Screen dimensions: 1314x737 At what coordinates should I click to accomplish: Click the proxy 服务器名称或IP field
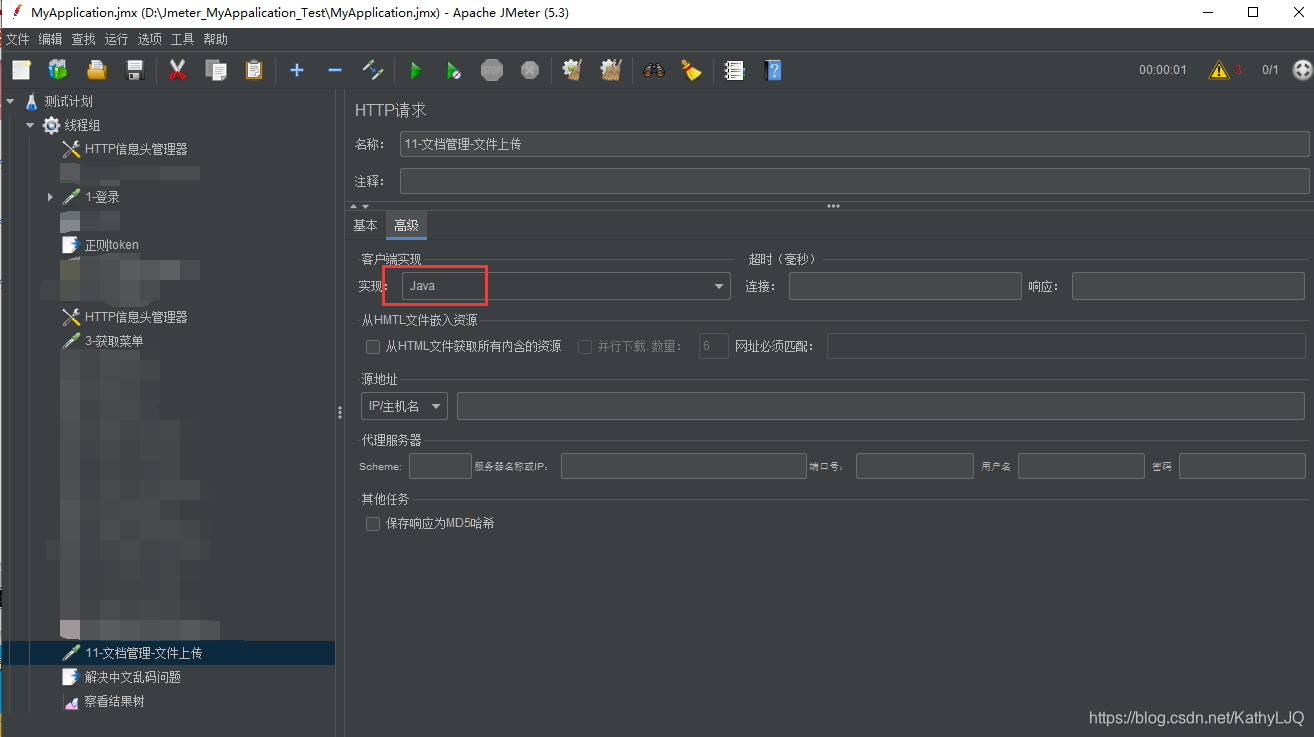pos(684,466)
